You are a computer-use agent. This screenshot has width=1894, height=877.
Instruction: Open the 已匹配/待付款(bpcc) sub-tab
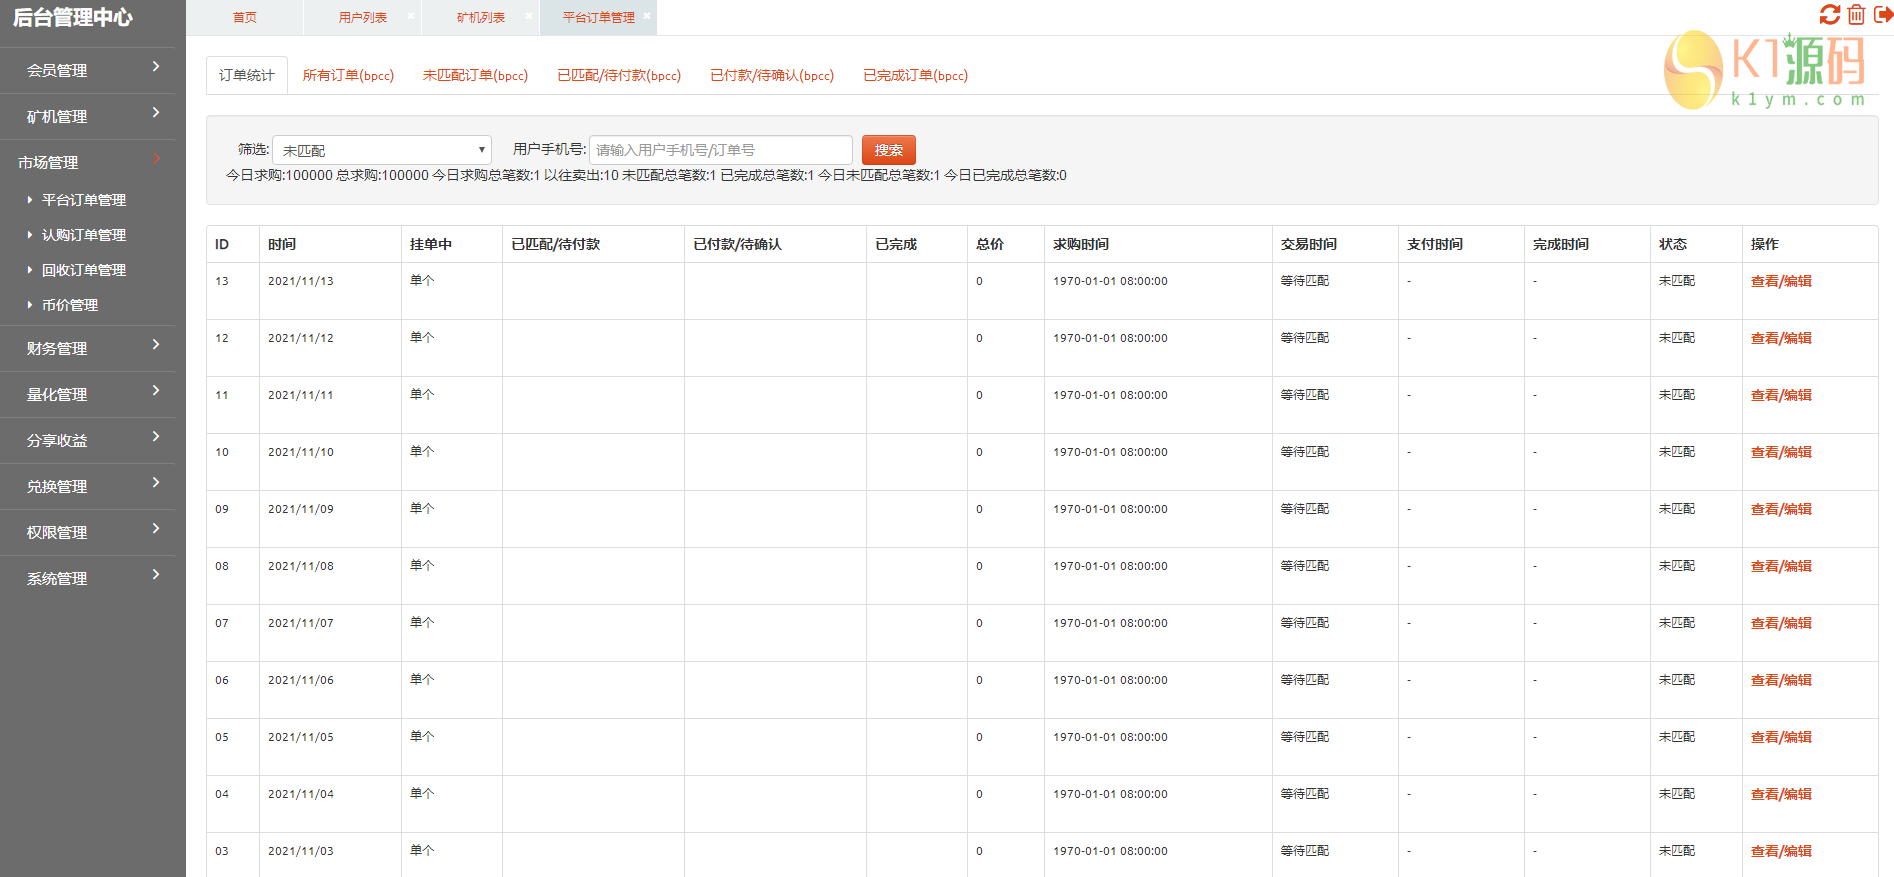619,75
